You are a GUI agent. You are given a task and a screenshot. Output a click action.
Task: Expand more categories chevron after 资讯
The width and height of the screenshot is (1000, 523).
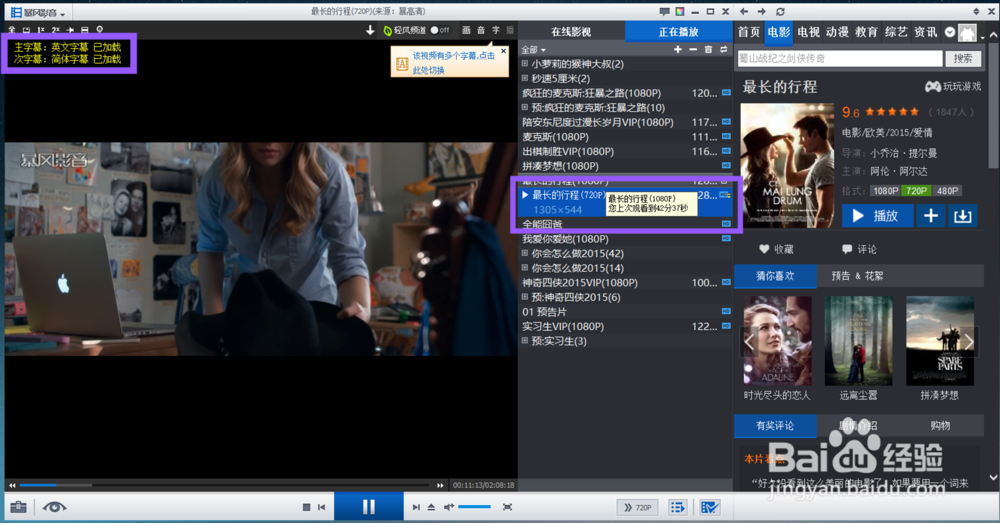[950, 32]
